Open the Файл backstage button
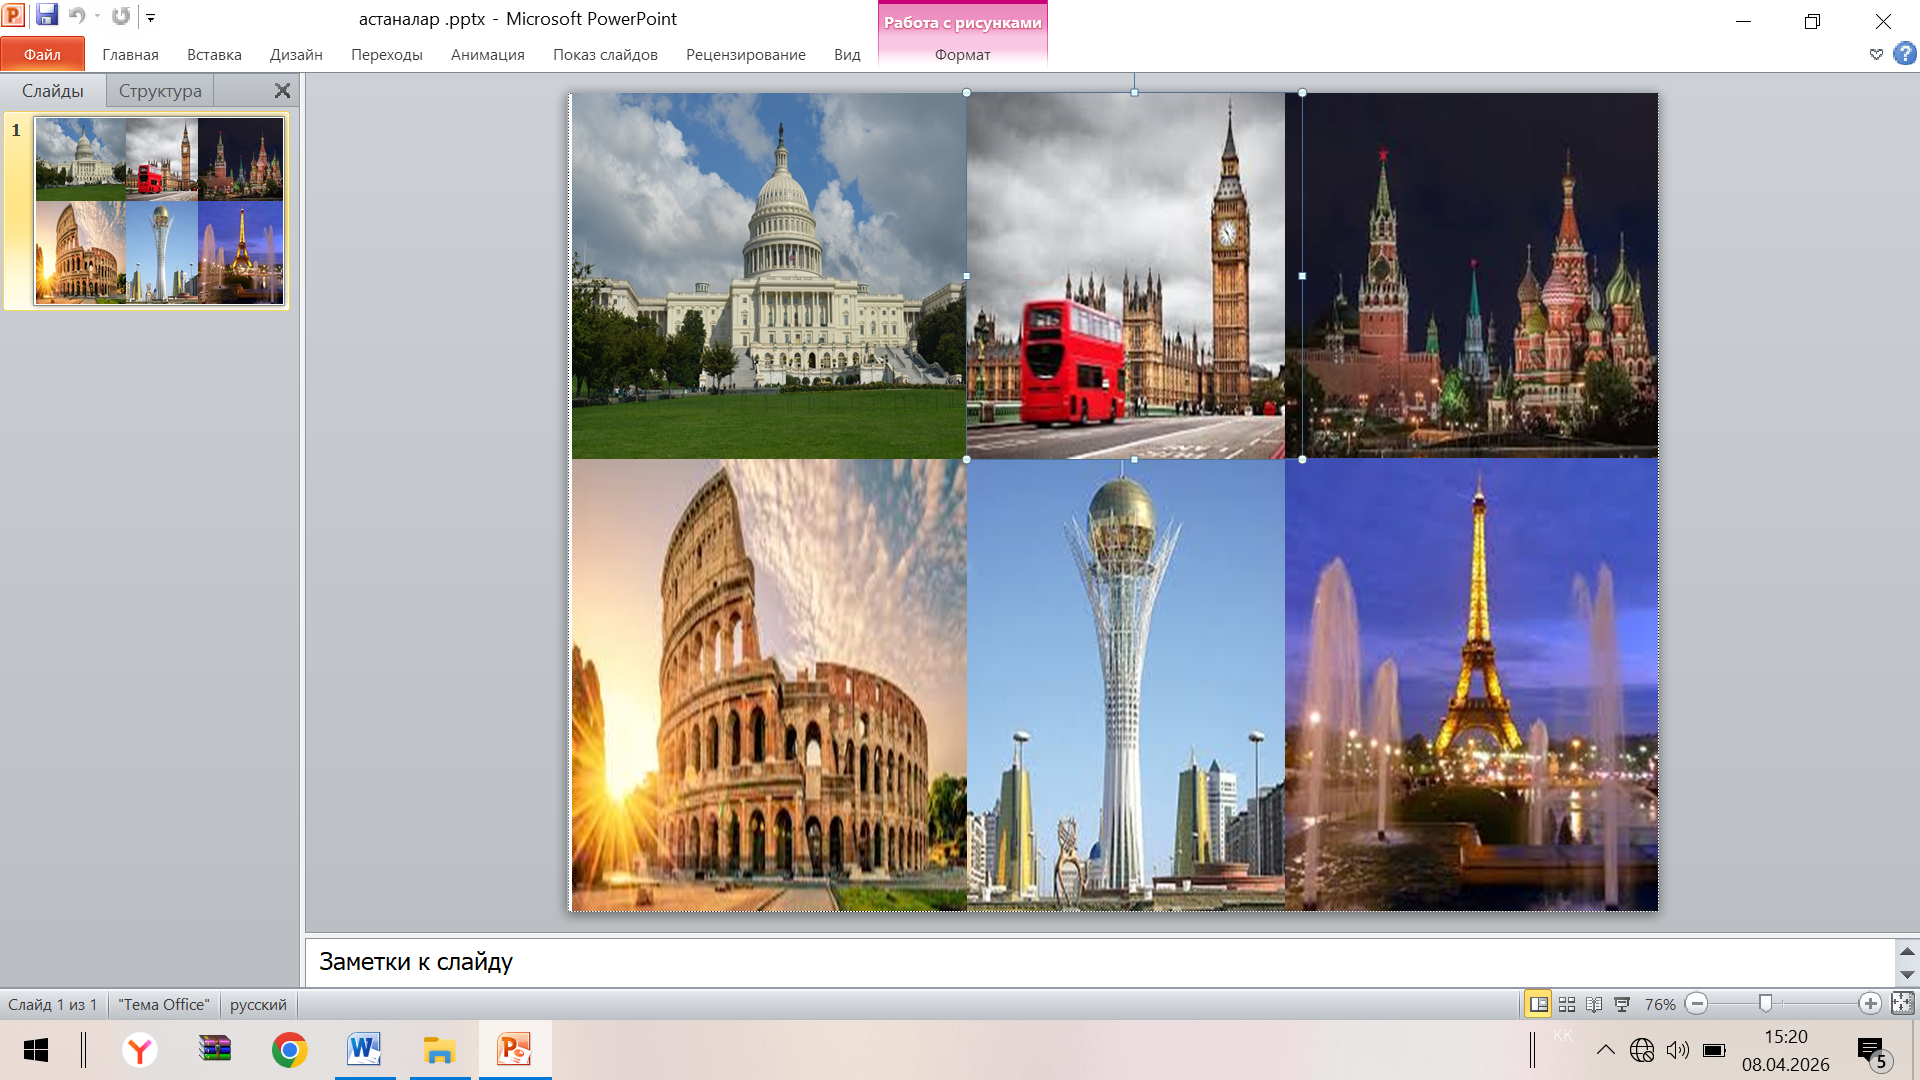This screenshot has height=1080, width=1920. click(42, 55)
